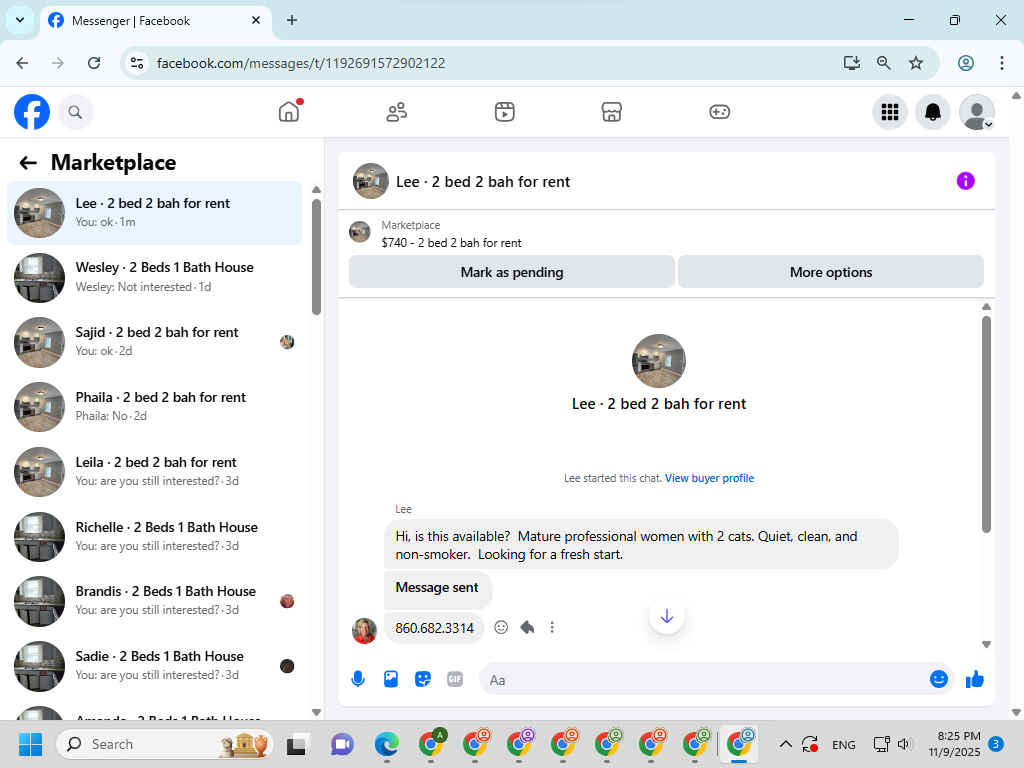Click the address bar URL
The image size is (1024, 768).
300,63
